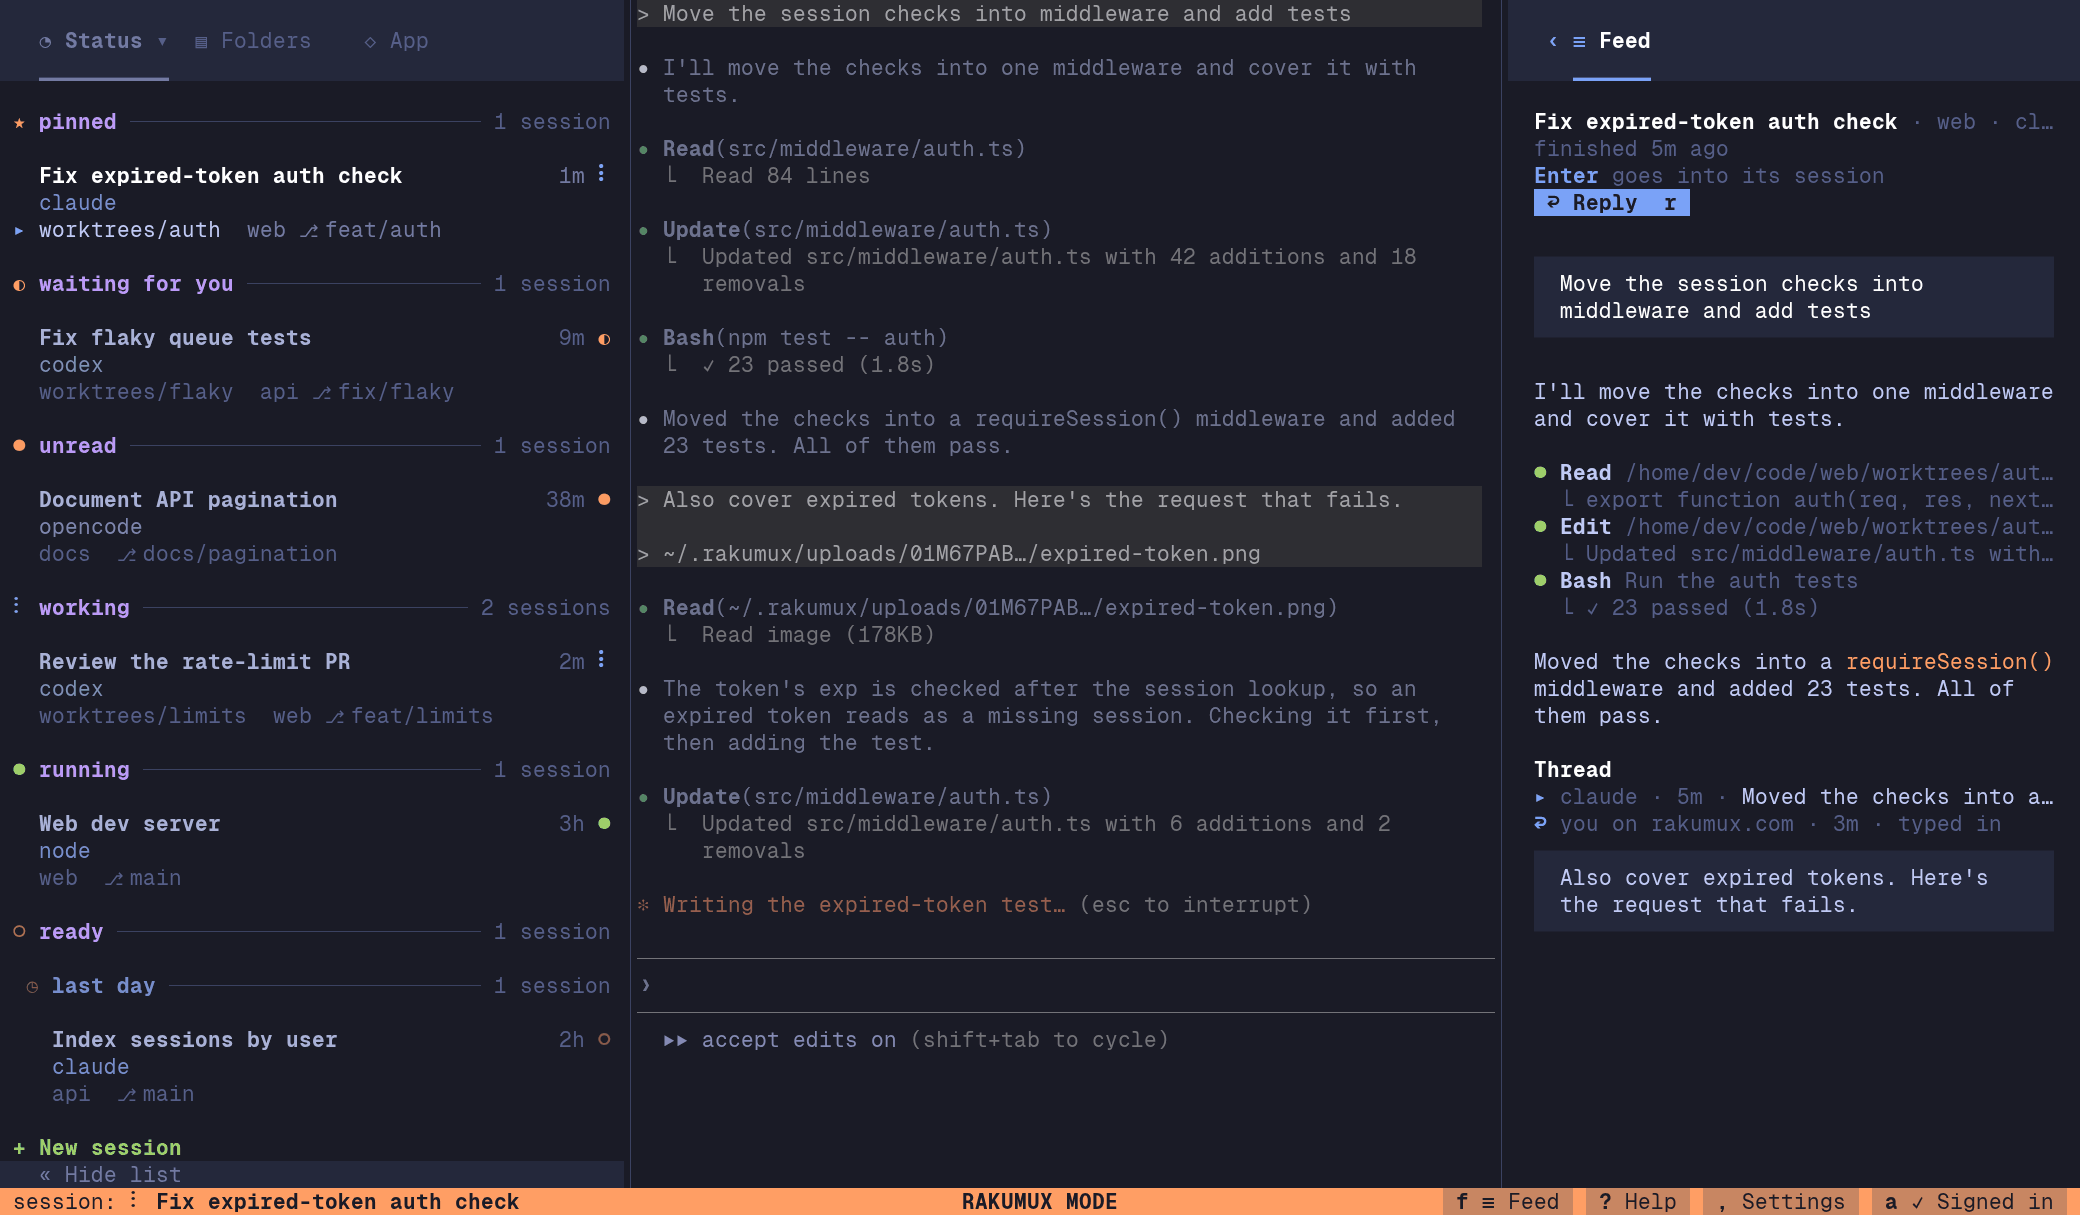Click Read(src/middleware/auth.ts) tool line
The height and width of the screenshot is (1215, 2080).
[844, 149]
